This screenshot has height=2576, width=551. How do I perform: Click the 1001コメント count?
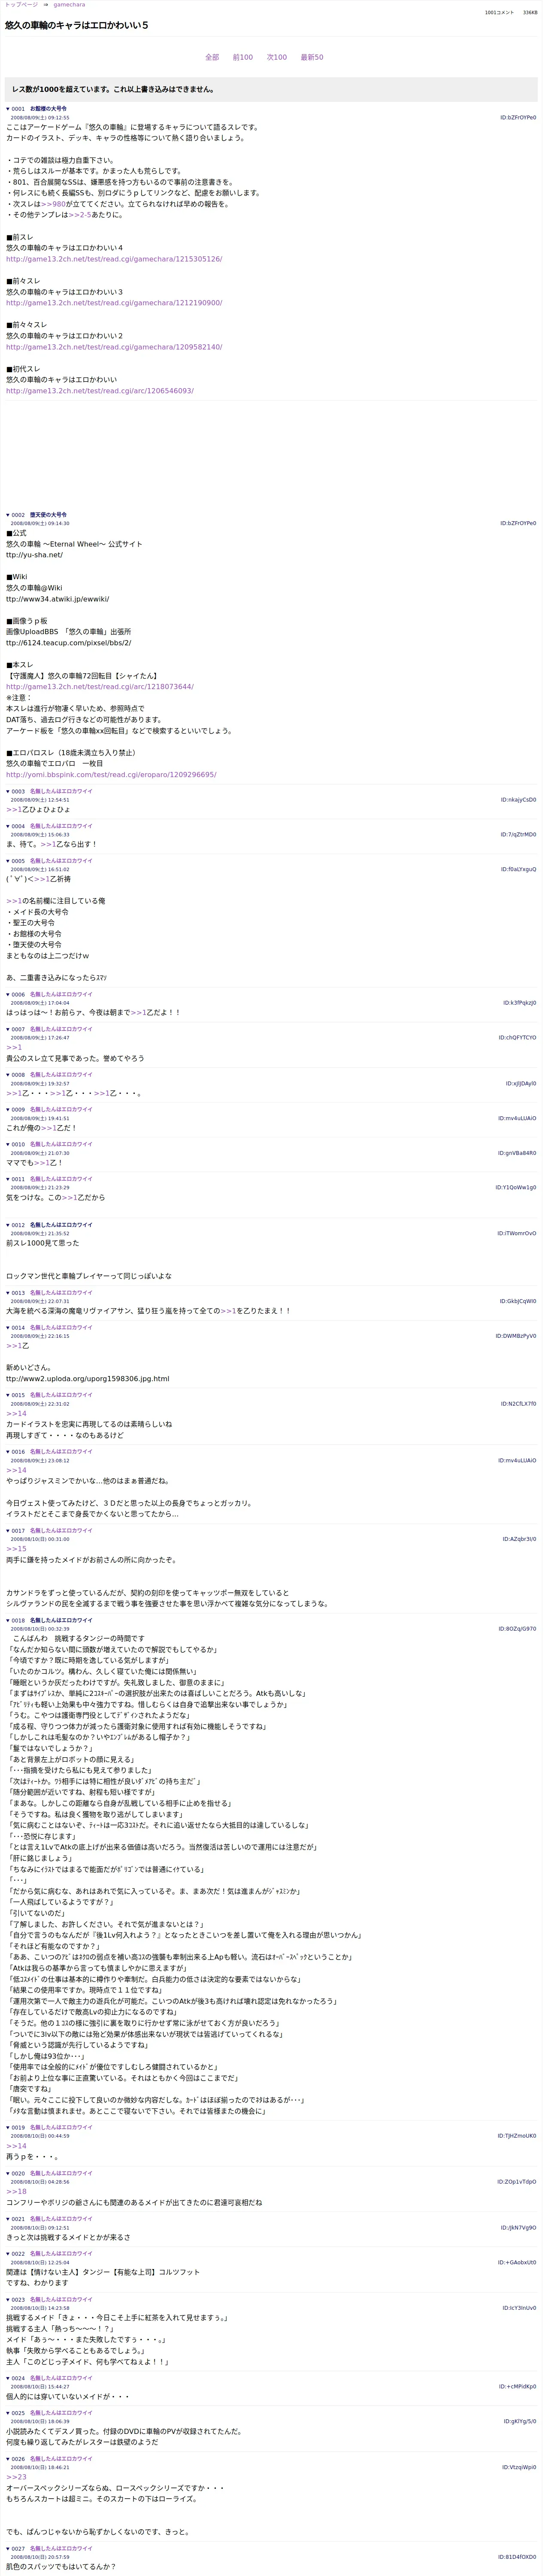coord(499,13)
